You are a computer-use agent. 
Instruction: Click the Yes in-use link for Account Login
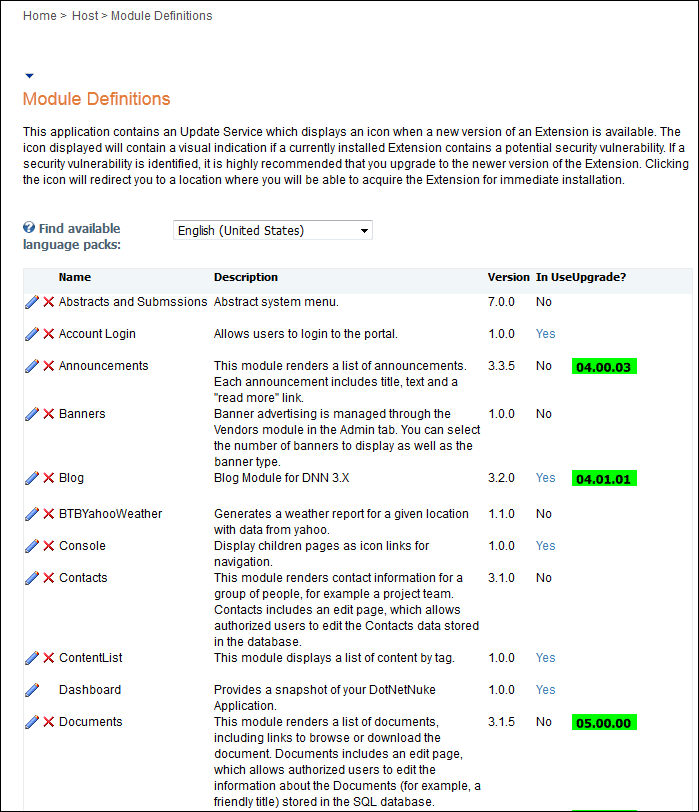[x=545, y=334]
